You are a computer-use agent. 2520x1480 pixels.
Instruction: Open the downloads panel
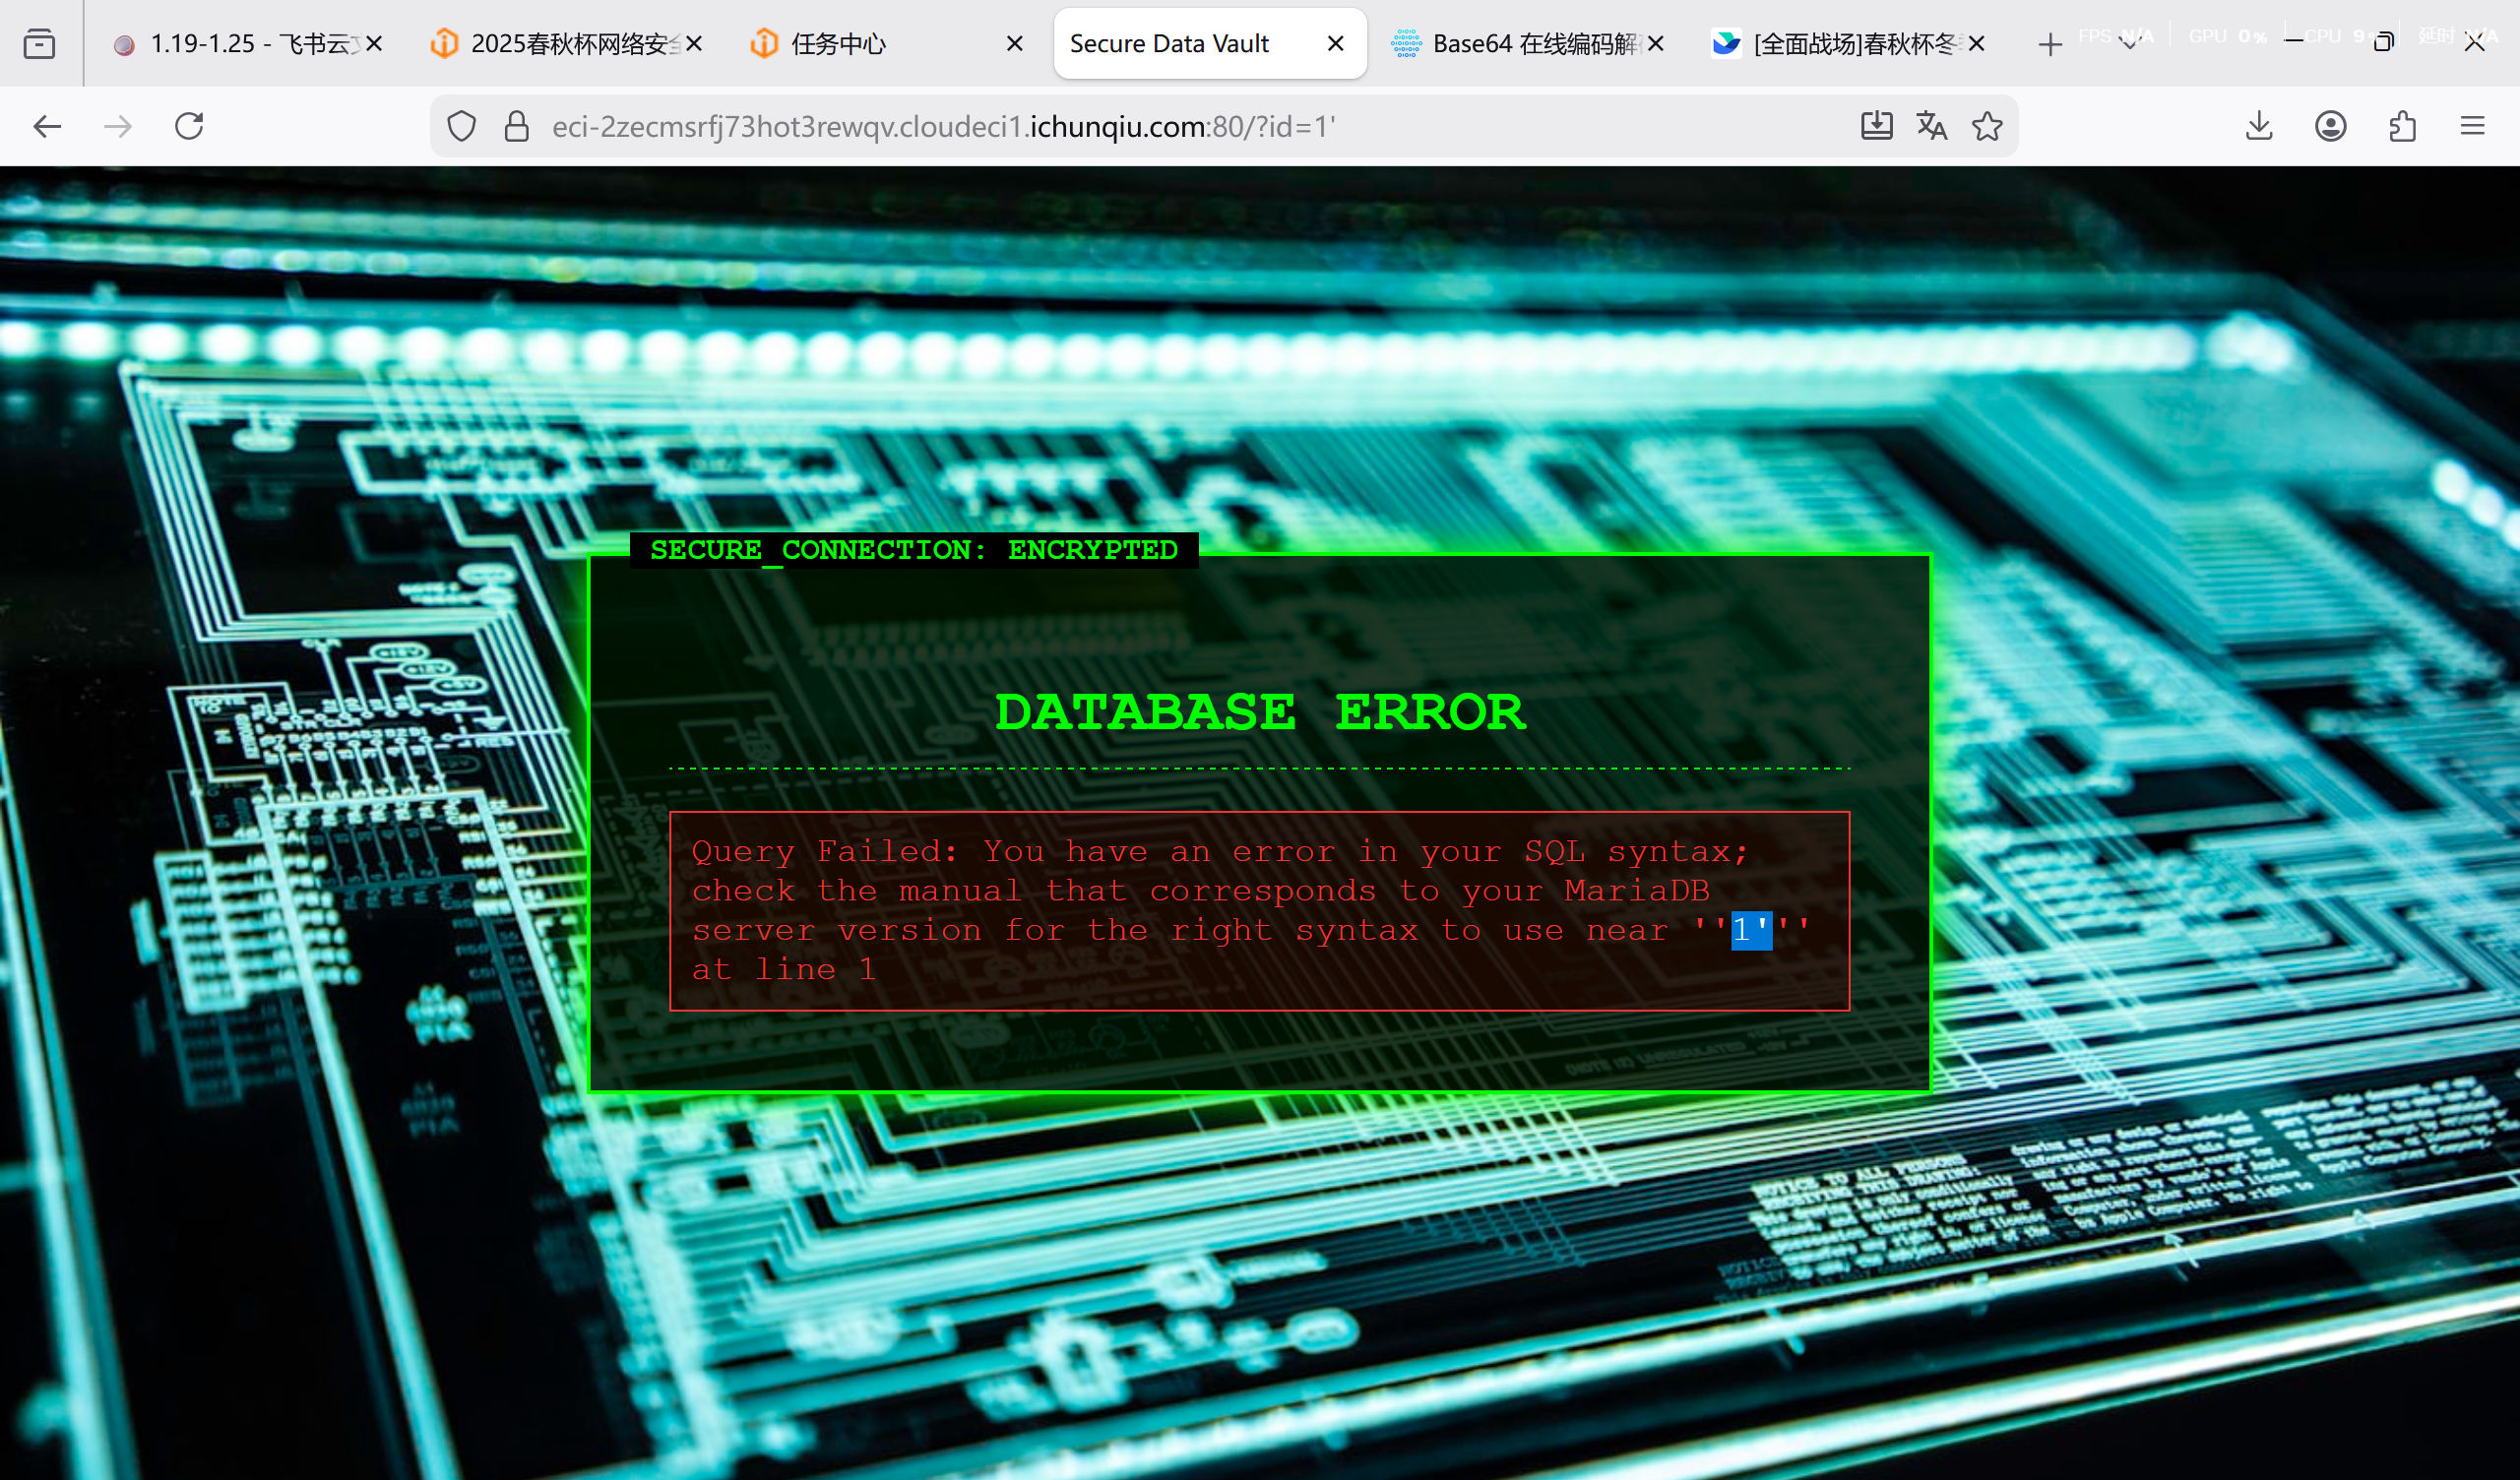click(2259, 126)
